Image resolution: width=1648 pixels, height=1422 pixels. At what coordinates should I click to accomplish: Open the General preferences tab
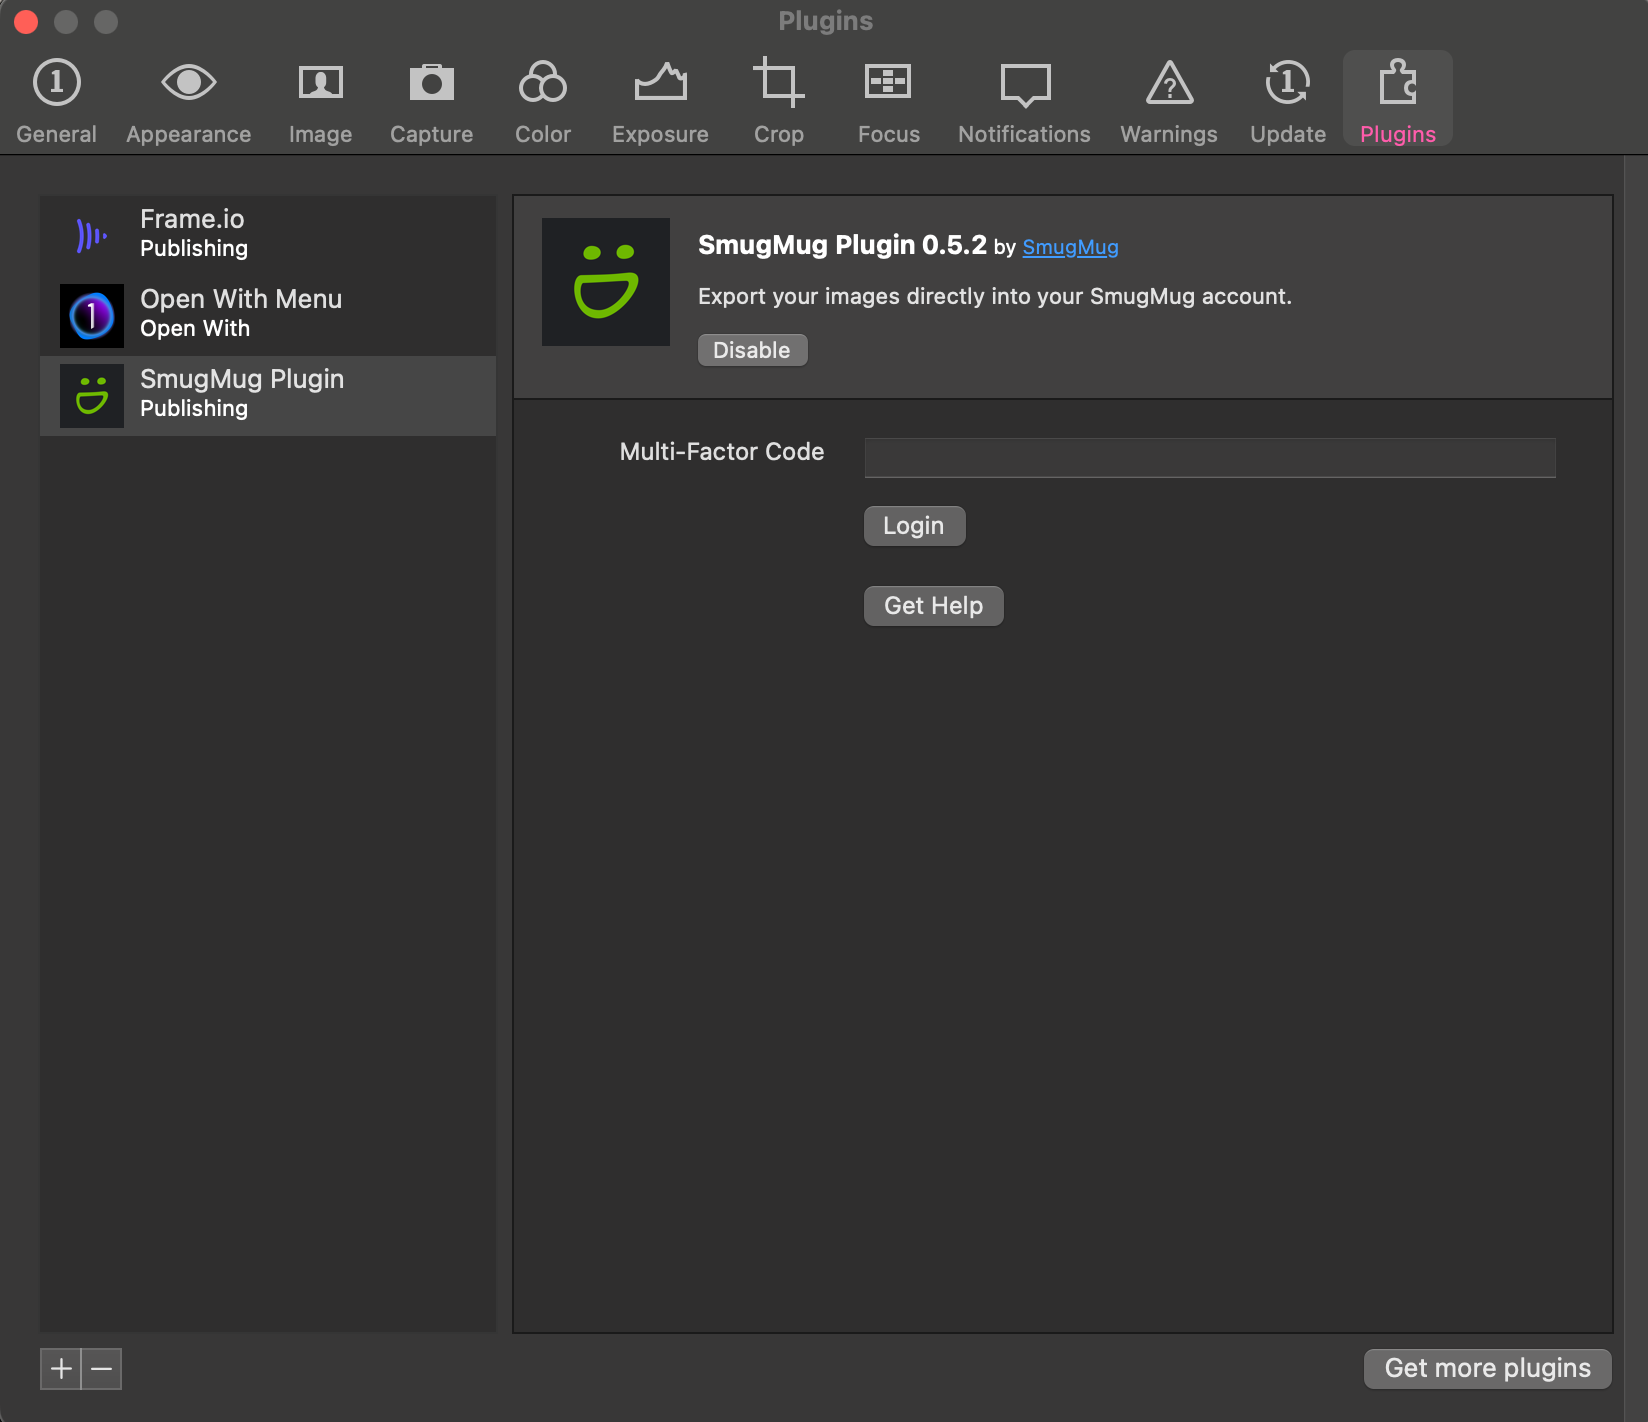pos(56,100)
